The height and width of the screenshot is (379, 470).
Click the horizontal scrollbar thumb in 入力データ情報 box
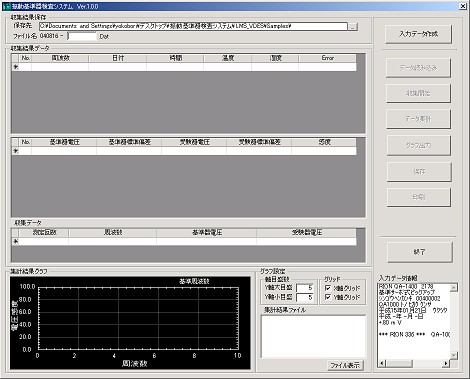[x=399, y=363]
